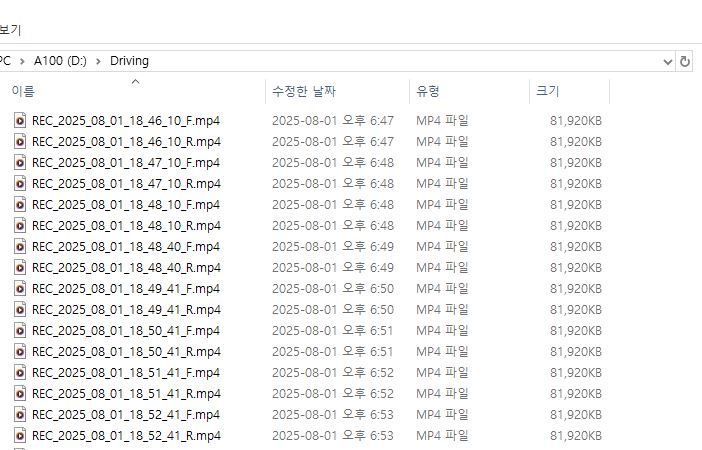Click the icon of REC_2025_08_01_18_47_10_R.mp4

click(20, 184)
